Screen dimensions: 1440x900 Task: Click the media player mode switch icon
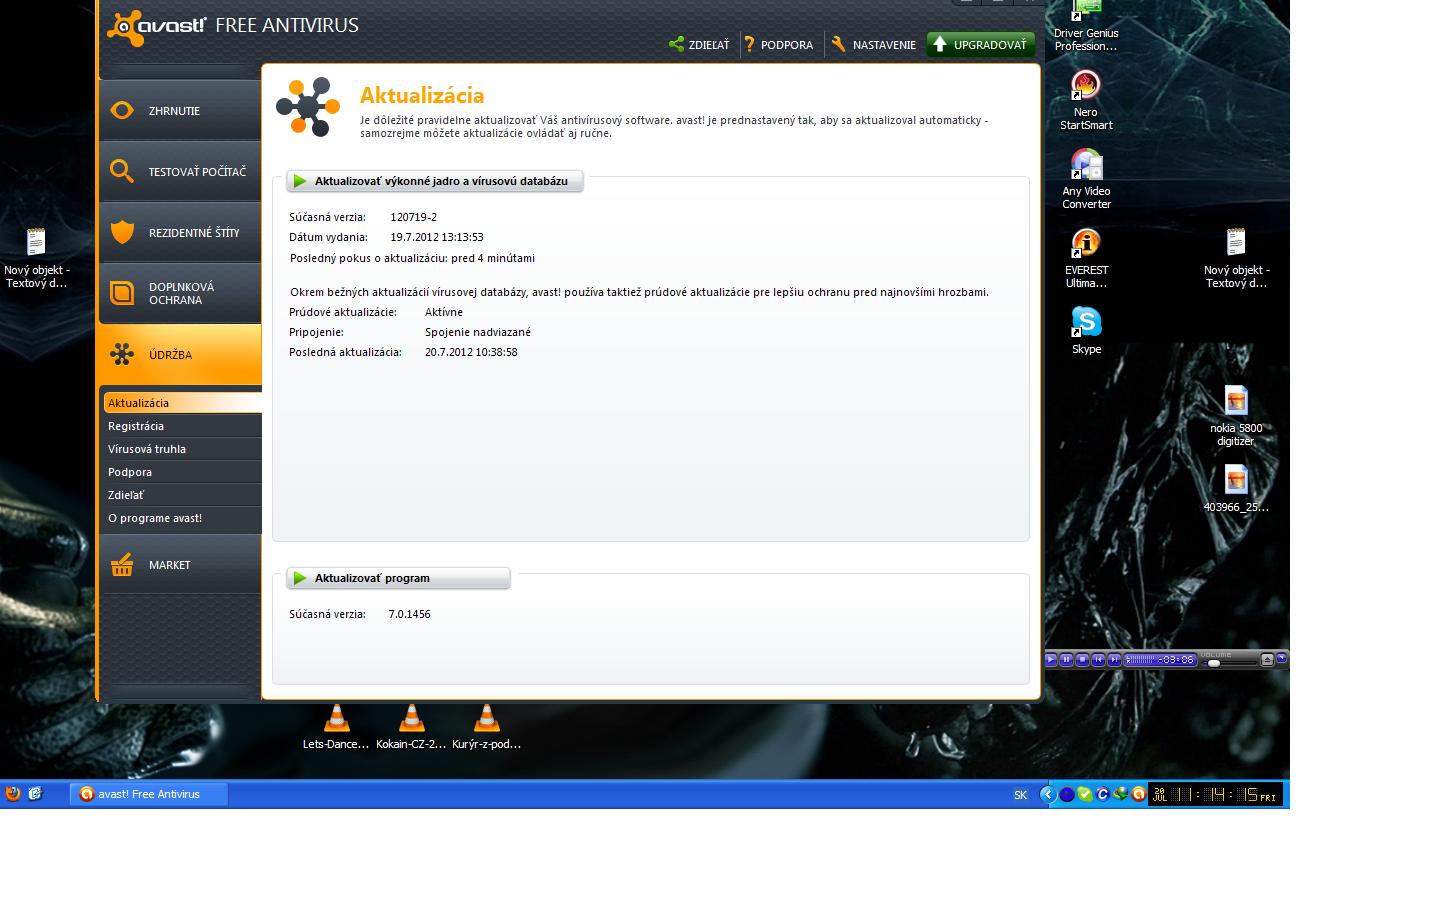point(1282,658)
